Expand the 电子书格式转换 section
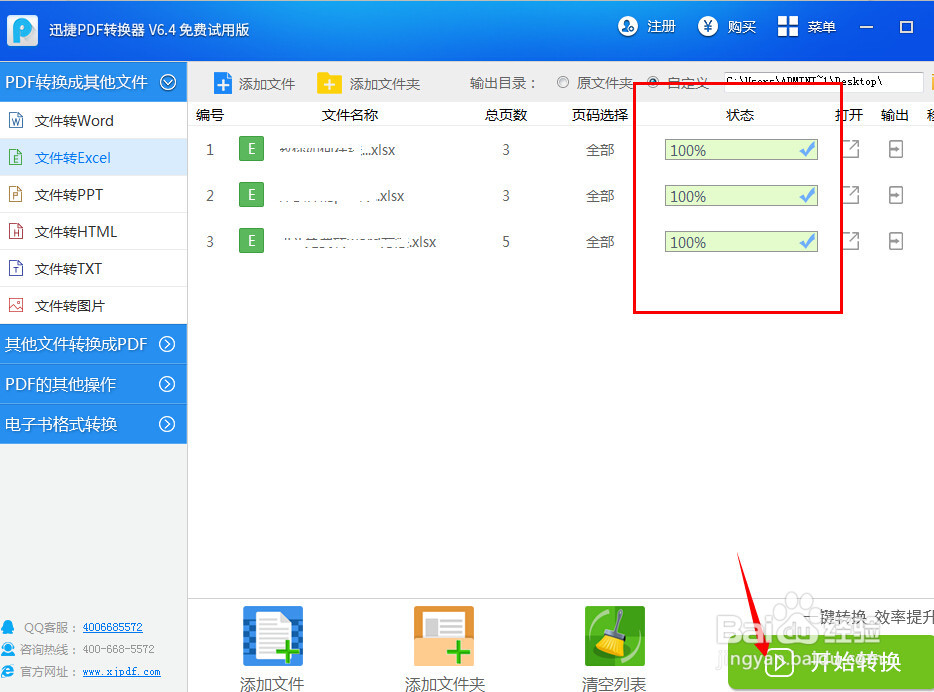Viewport: 934px width, 692px height. pyautogui.click(x=167, y=424)
